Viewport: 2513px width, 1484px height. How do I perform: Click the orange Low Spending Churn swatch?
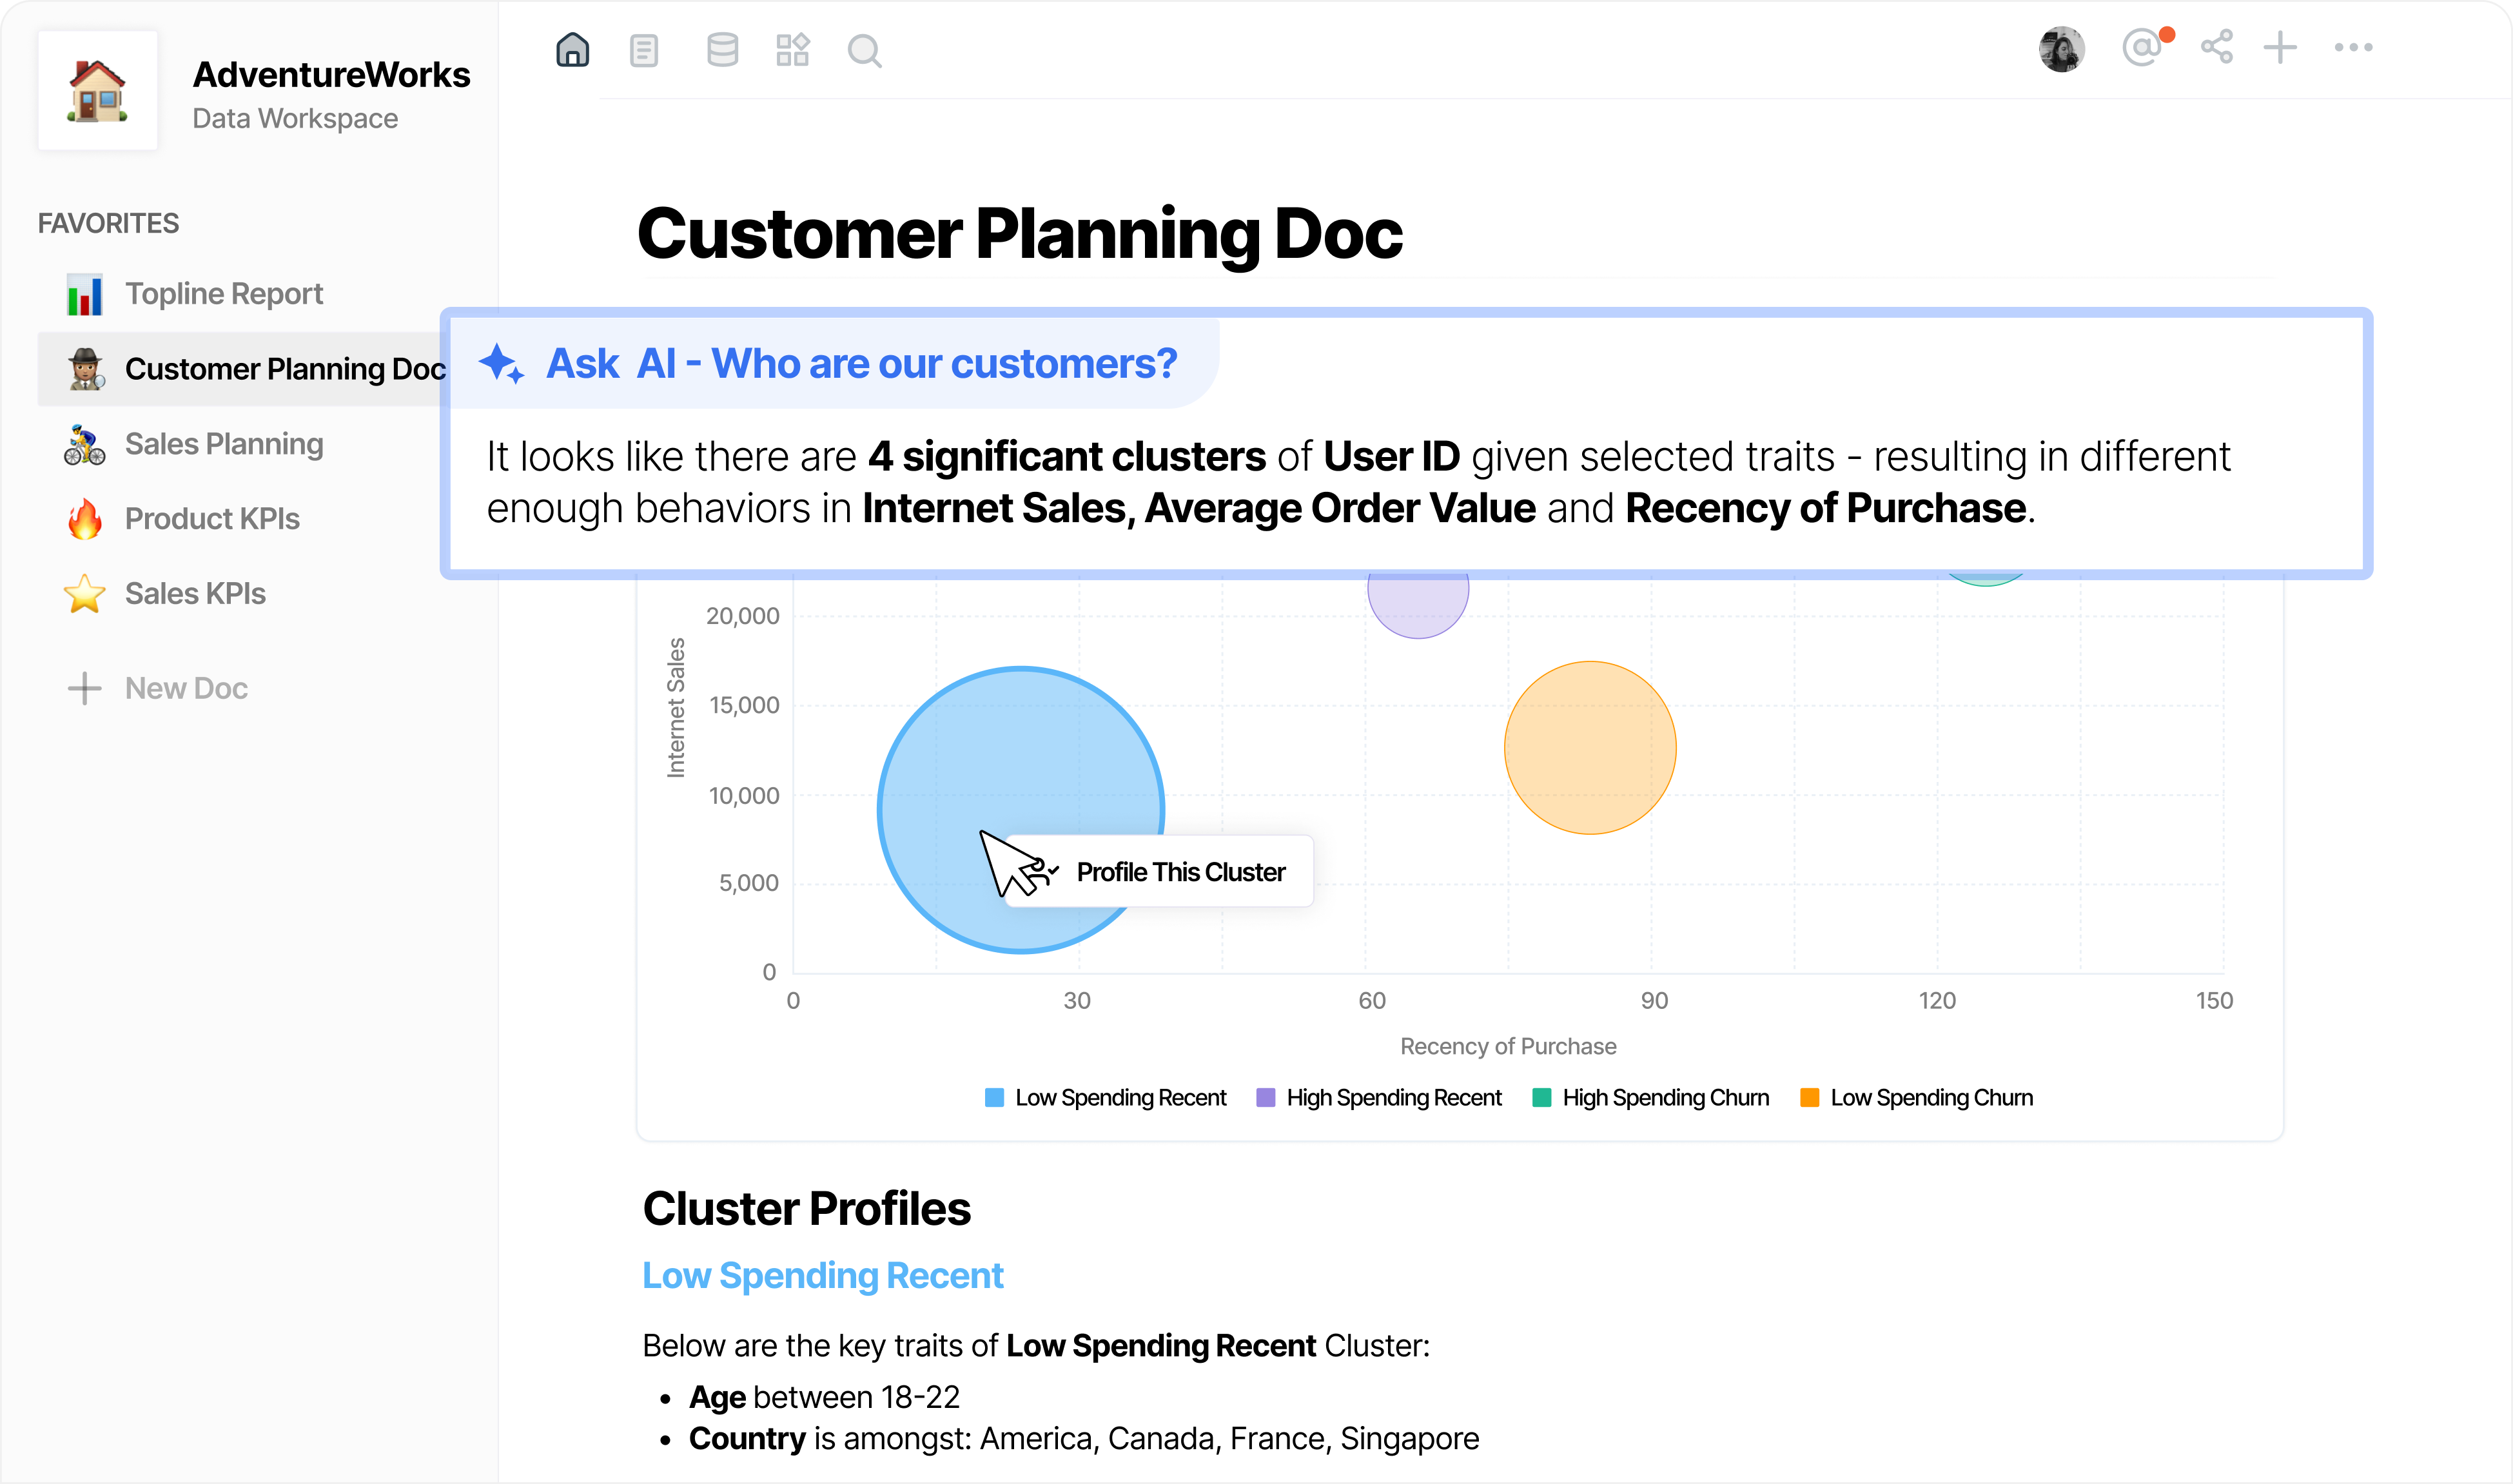(x=1810, y=1098)
